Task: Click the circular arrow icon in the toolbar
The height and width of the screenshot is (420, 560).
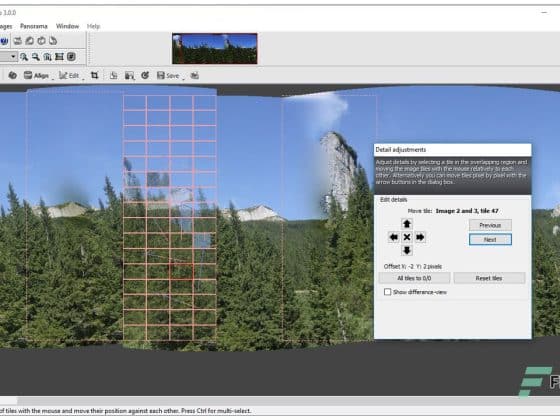Action: point(145,75)
